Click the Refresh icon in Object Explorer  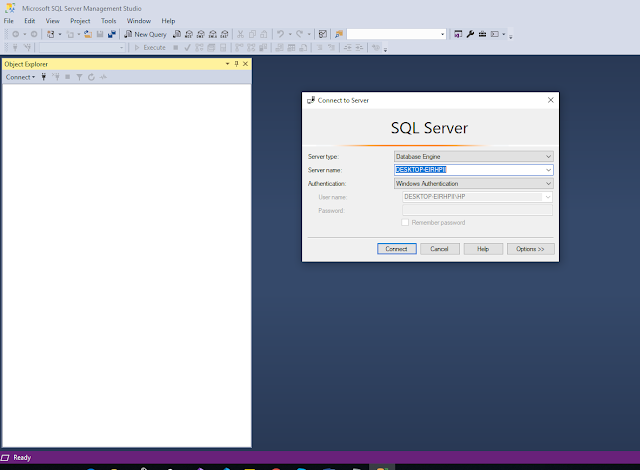point(91,77)
